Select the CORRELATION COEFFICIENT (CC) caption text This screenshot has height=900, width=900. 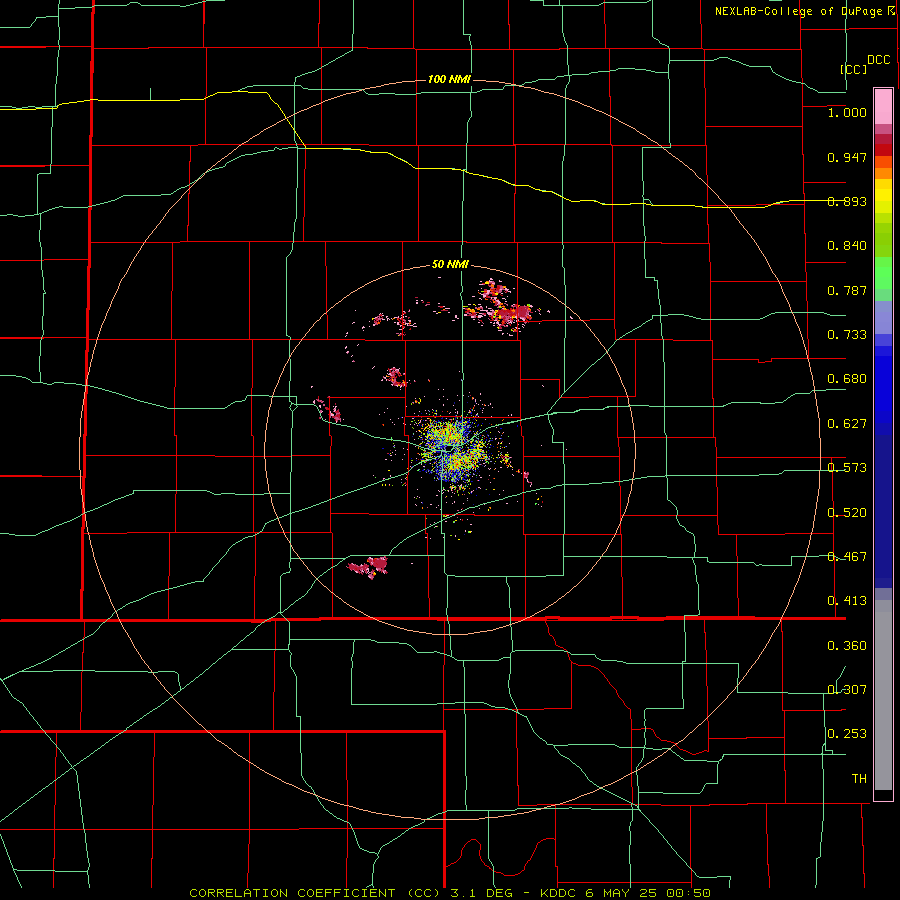click(312, 893)
